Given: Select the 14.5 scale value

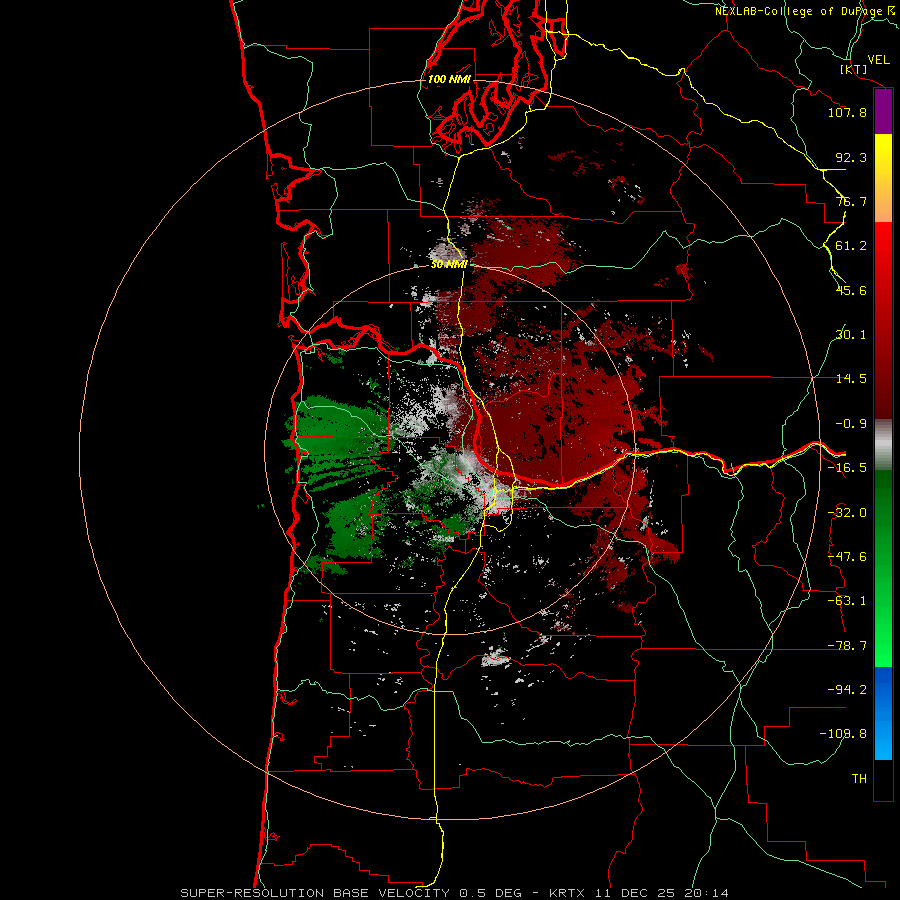Looking at the screenshot, I should (x=851, y=379).
